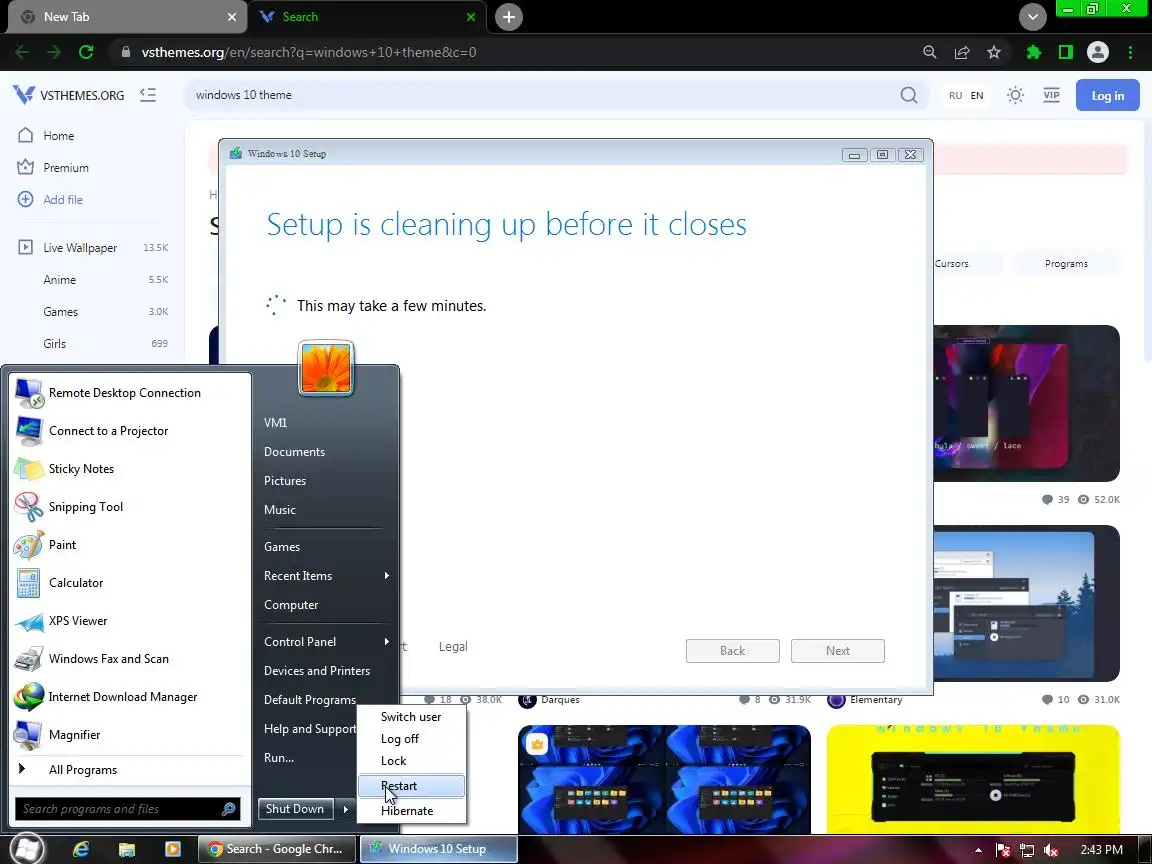The height and width of the screenshot is (864, 1152).
Task: Open Paint from Start menu
Action: click(129, 545)
